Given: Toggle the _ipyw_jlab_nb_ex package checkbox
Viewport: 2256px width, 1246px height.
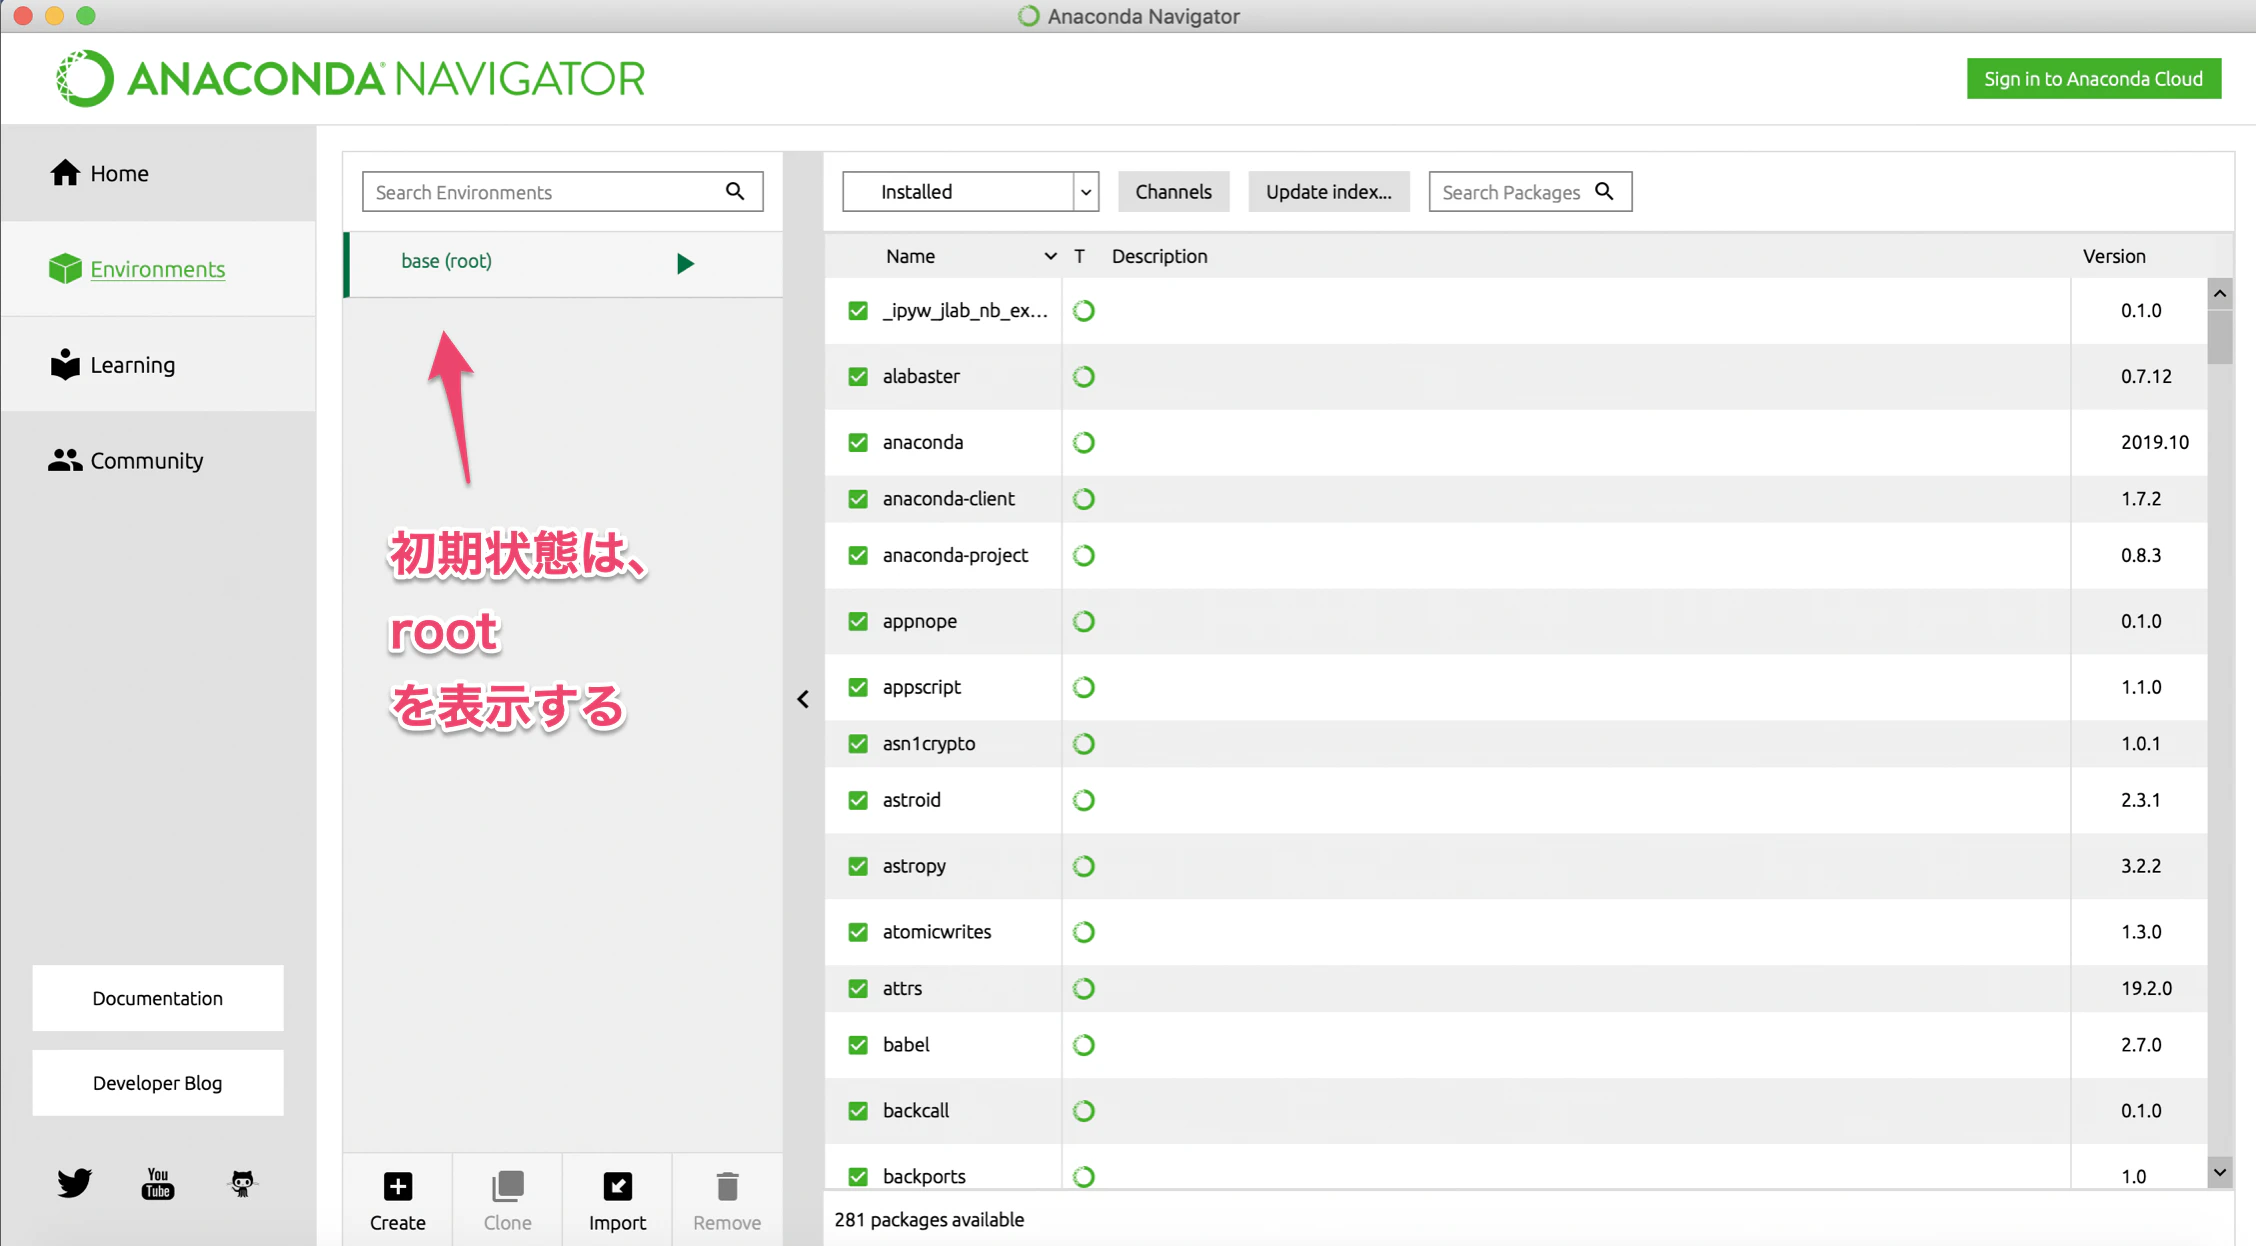Looking at the screenshot, I should (x=858, y=311).
